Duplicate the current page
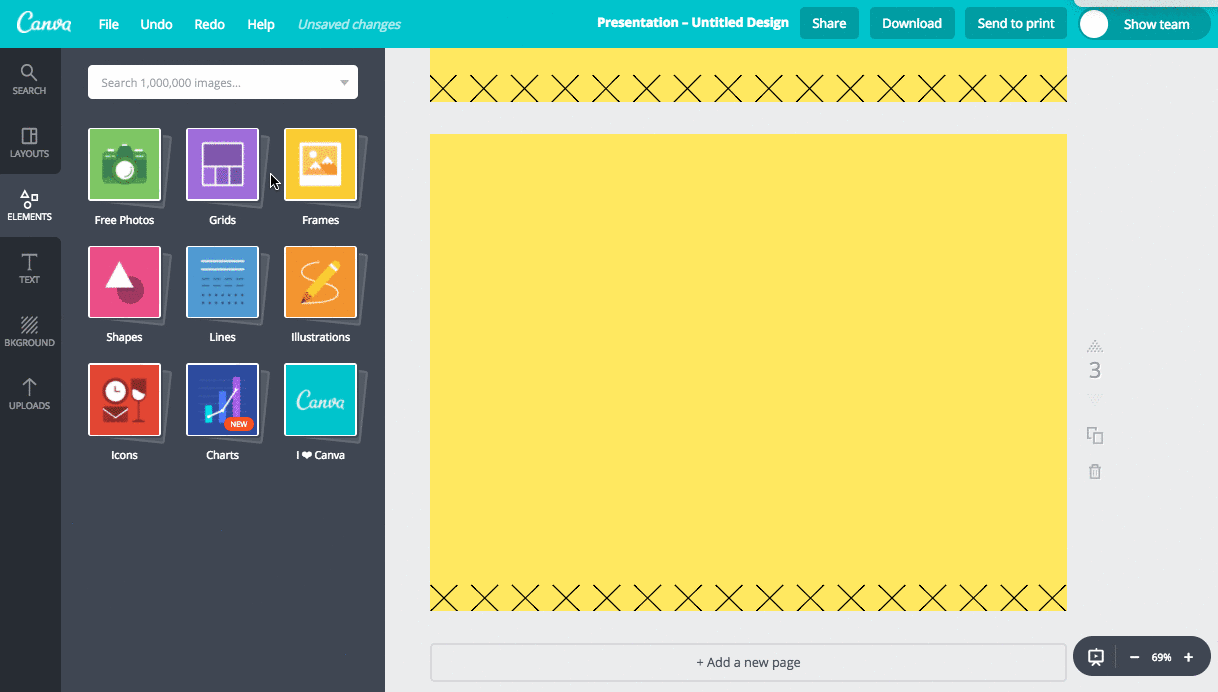Viewport: 1218px width, 692px height. point(1094,435)
